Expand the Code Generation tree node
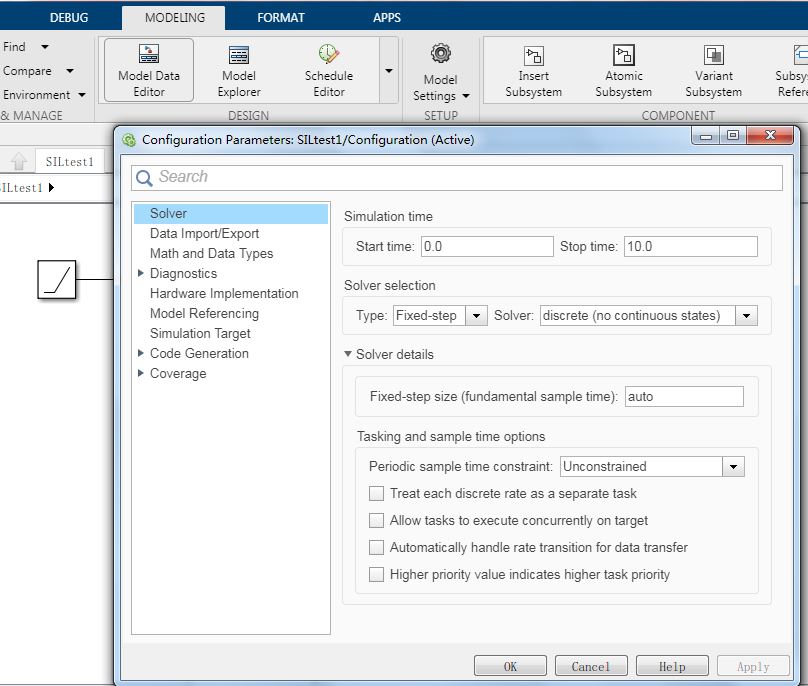This screenshot has width=808, height=686. click(x=140, y=353)
